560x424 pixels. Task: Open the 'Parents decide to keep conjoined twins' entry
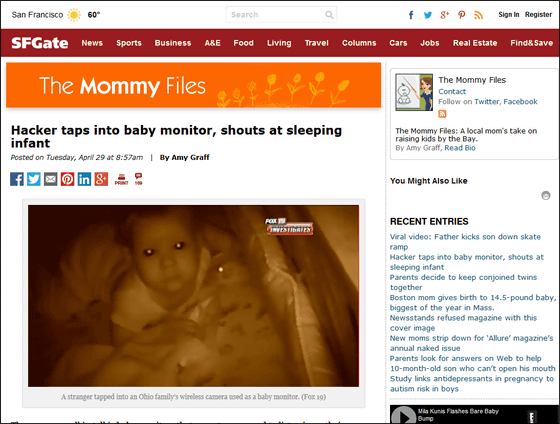point(463,282)
